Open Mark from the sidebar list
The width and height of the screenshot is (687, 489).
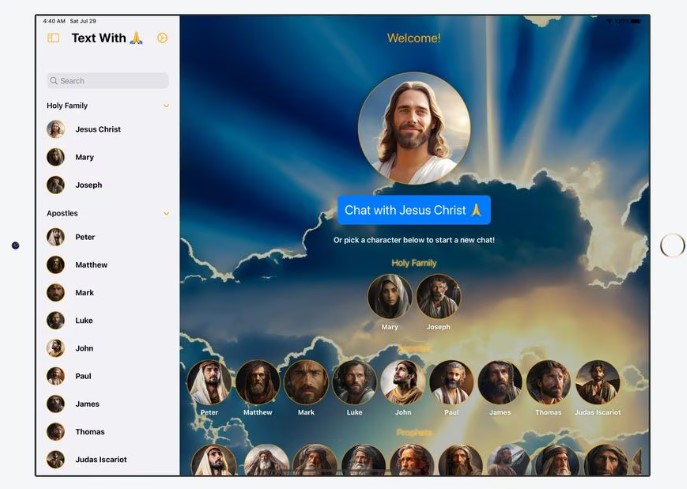click(85, 293)
